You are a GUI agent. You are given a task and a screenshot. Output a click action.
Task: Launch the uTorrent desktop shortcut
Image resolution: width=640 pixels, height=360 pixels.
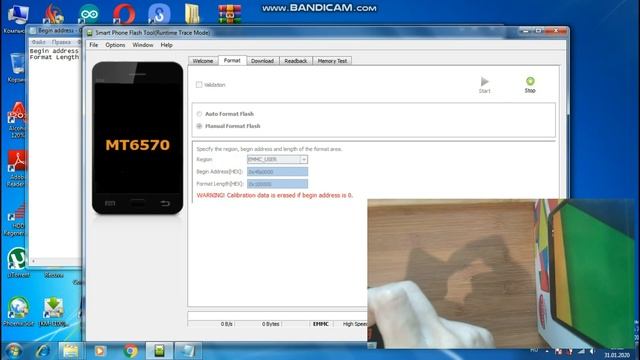click(17, 262)
